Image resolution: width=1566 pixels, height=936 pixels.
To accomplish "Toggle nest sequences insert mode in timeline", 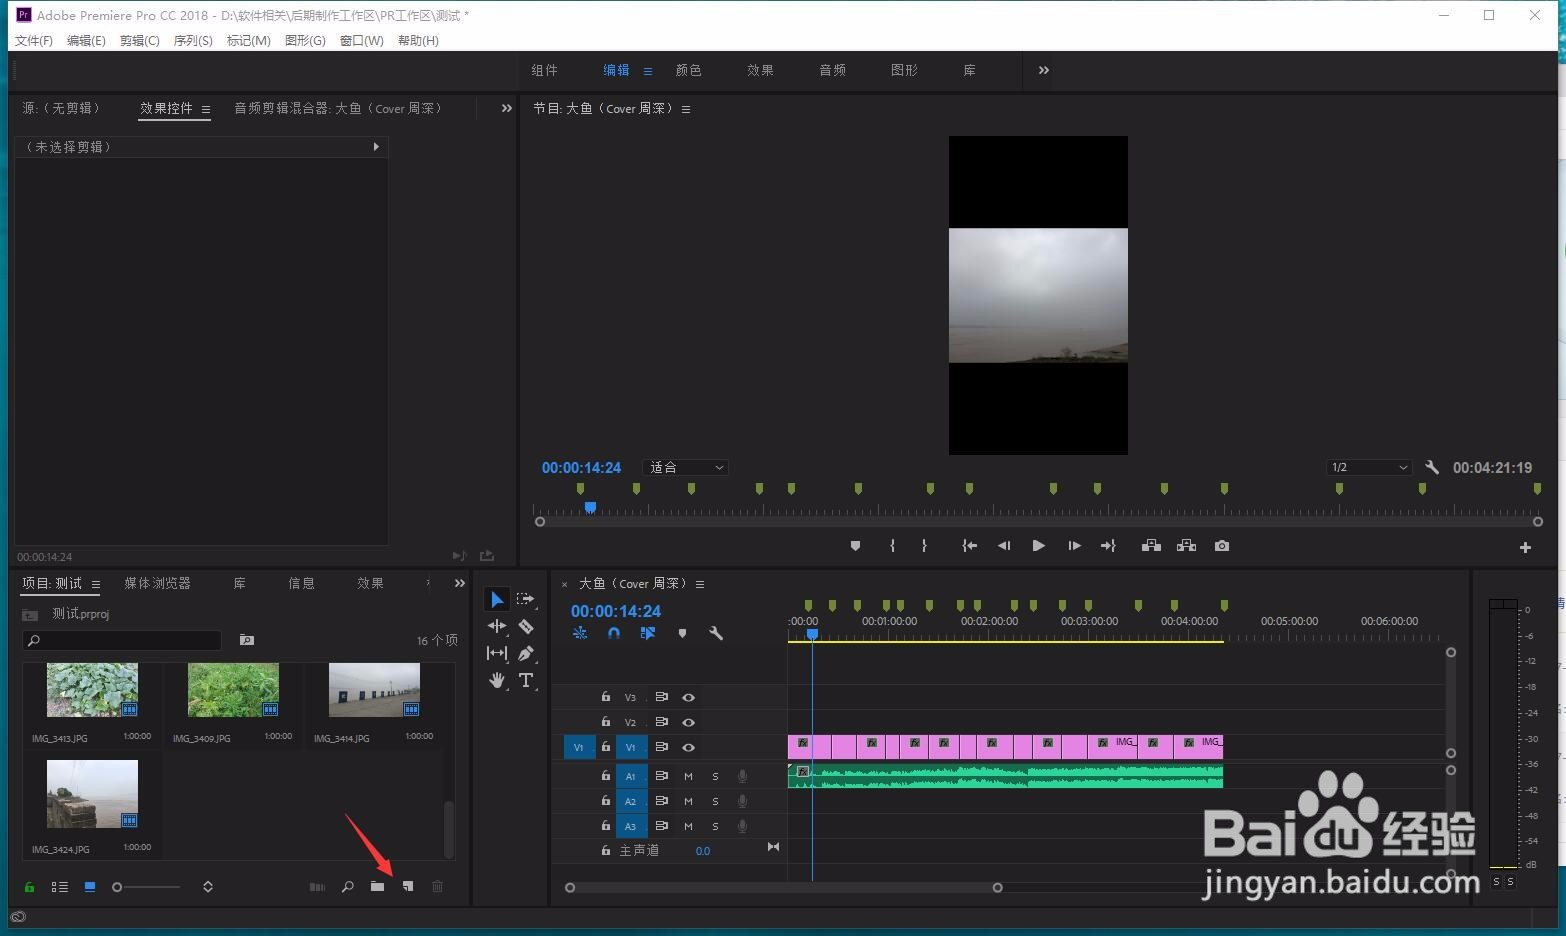I will pyautogui.click(x=580, y=633).
